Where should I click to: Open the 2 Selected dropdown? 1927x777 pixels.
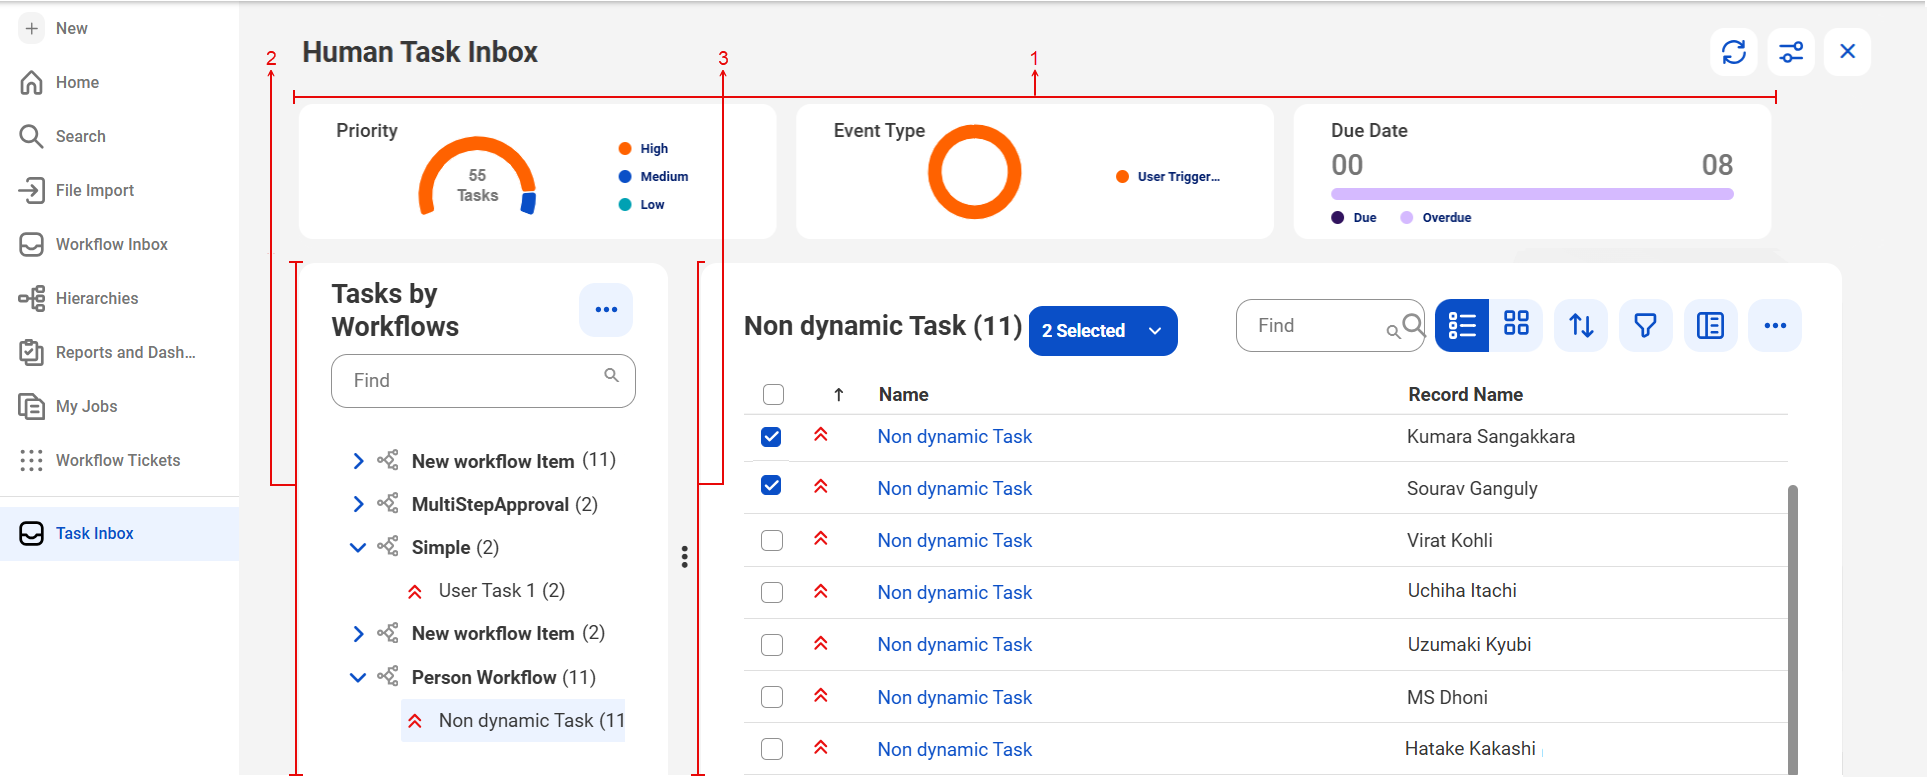click(1103, 331)
